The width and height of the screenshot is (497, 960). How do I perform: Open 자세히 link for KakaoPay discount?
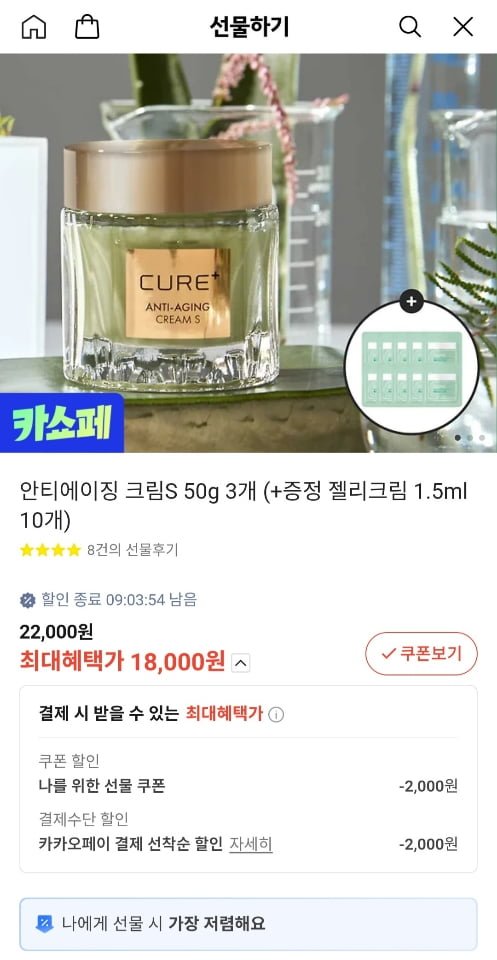pos(251,844)
